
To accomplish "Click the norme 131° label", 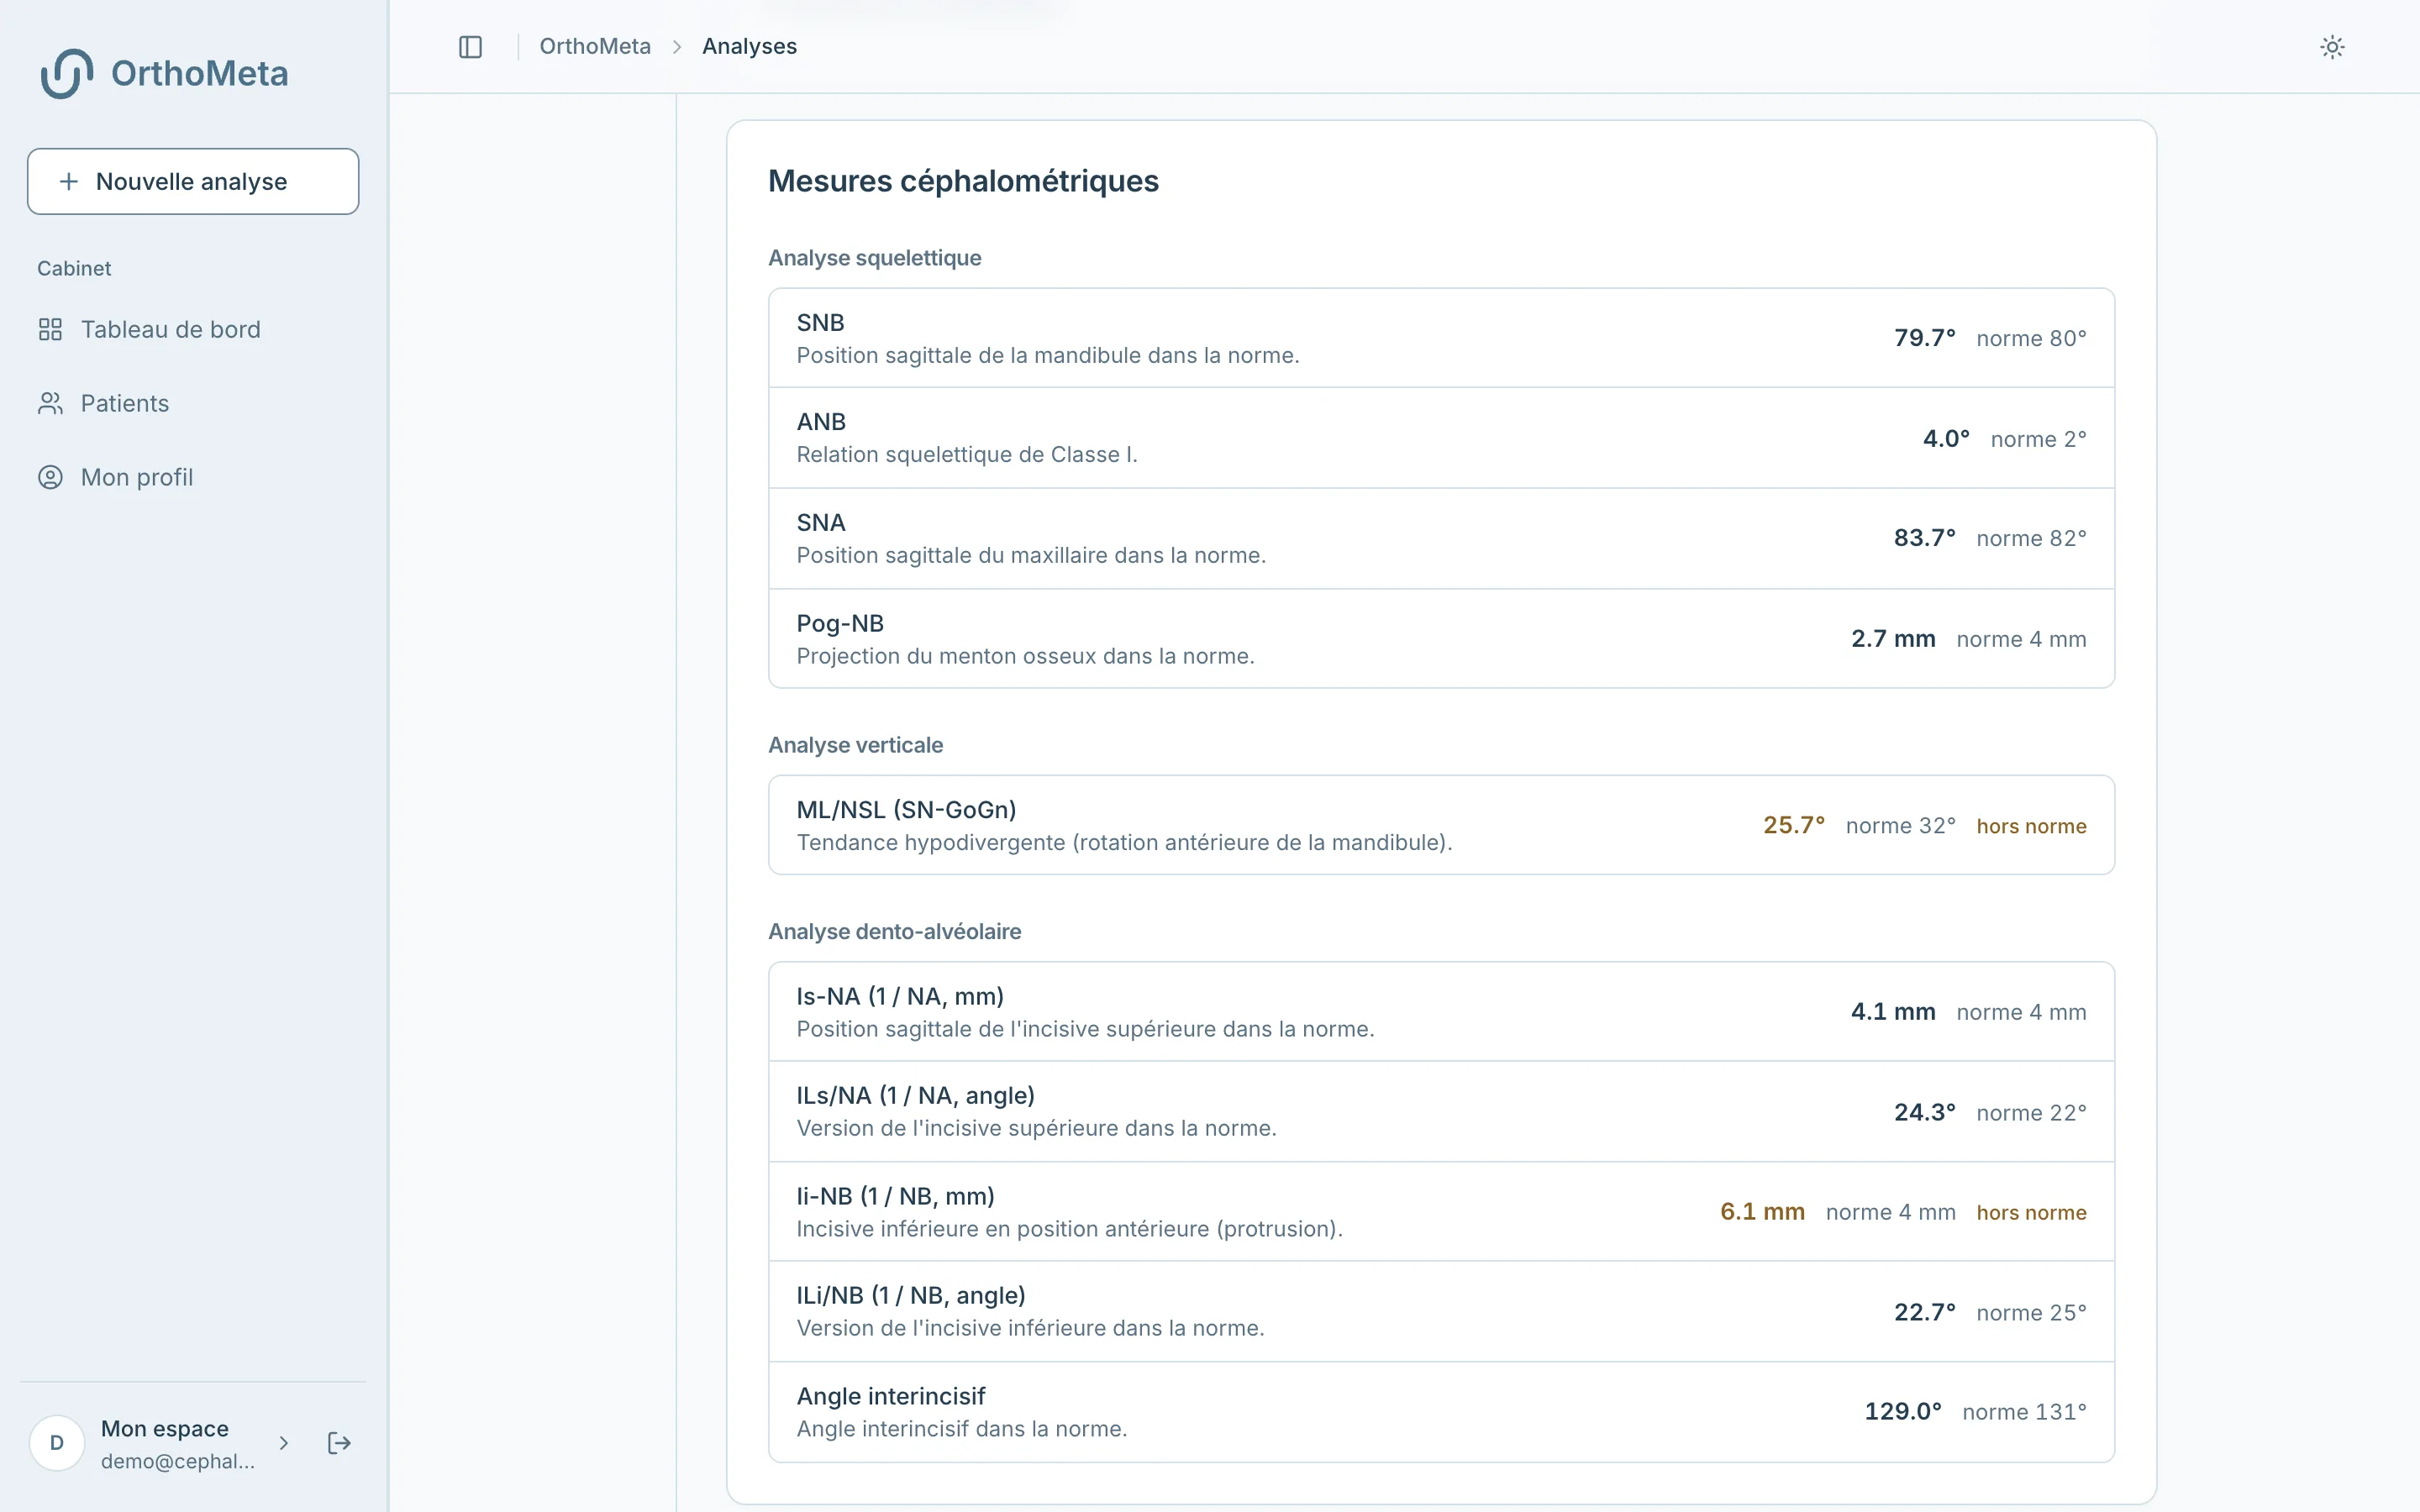I will pyautogui.click(x=2024, y=1411).
